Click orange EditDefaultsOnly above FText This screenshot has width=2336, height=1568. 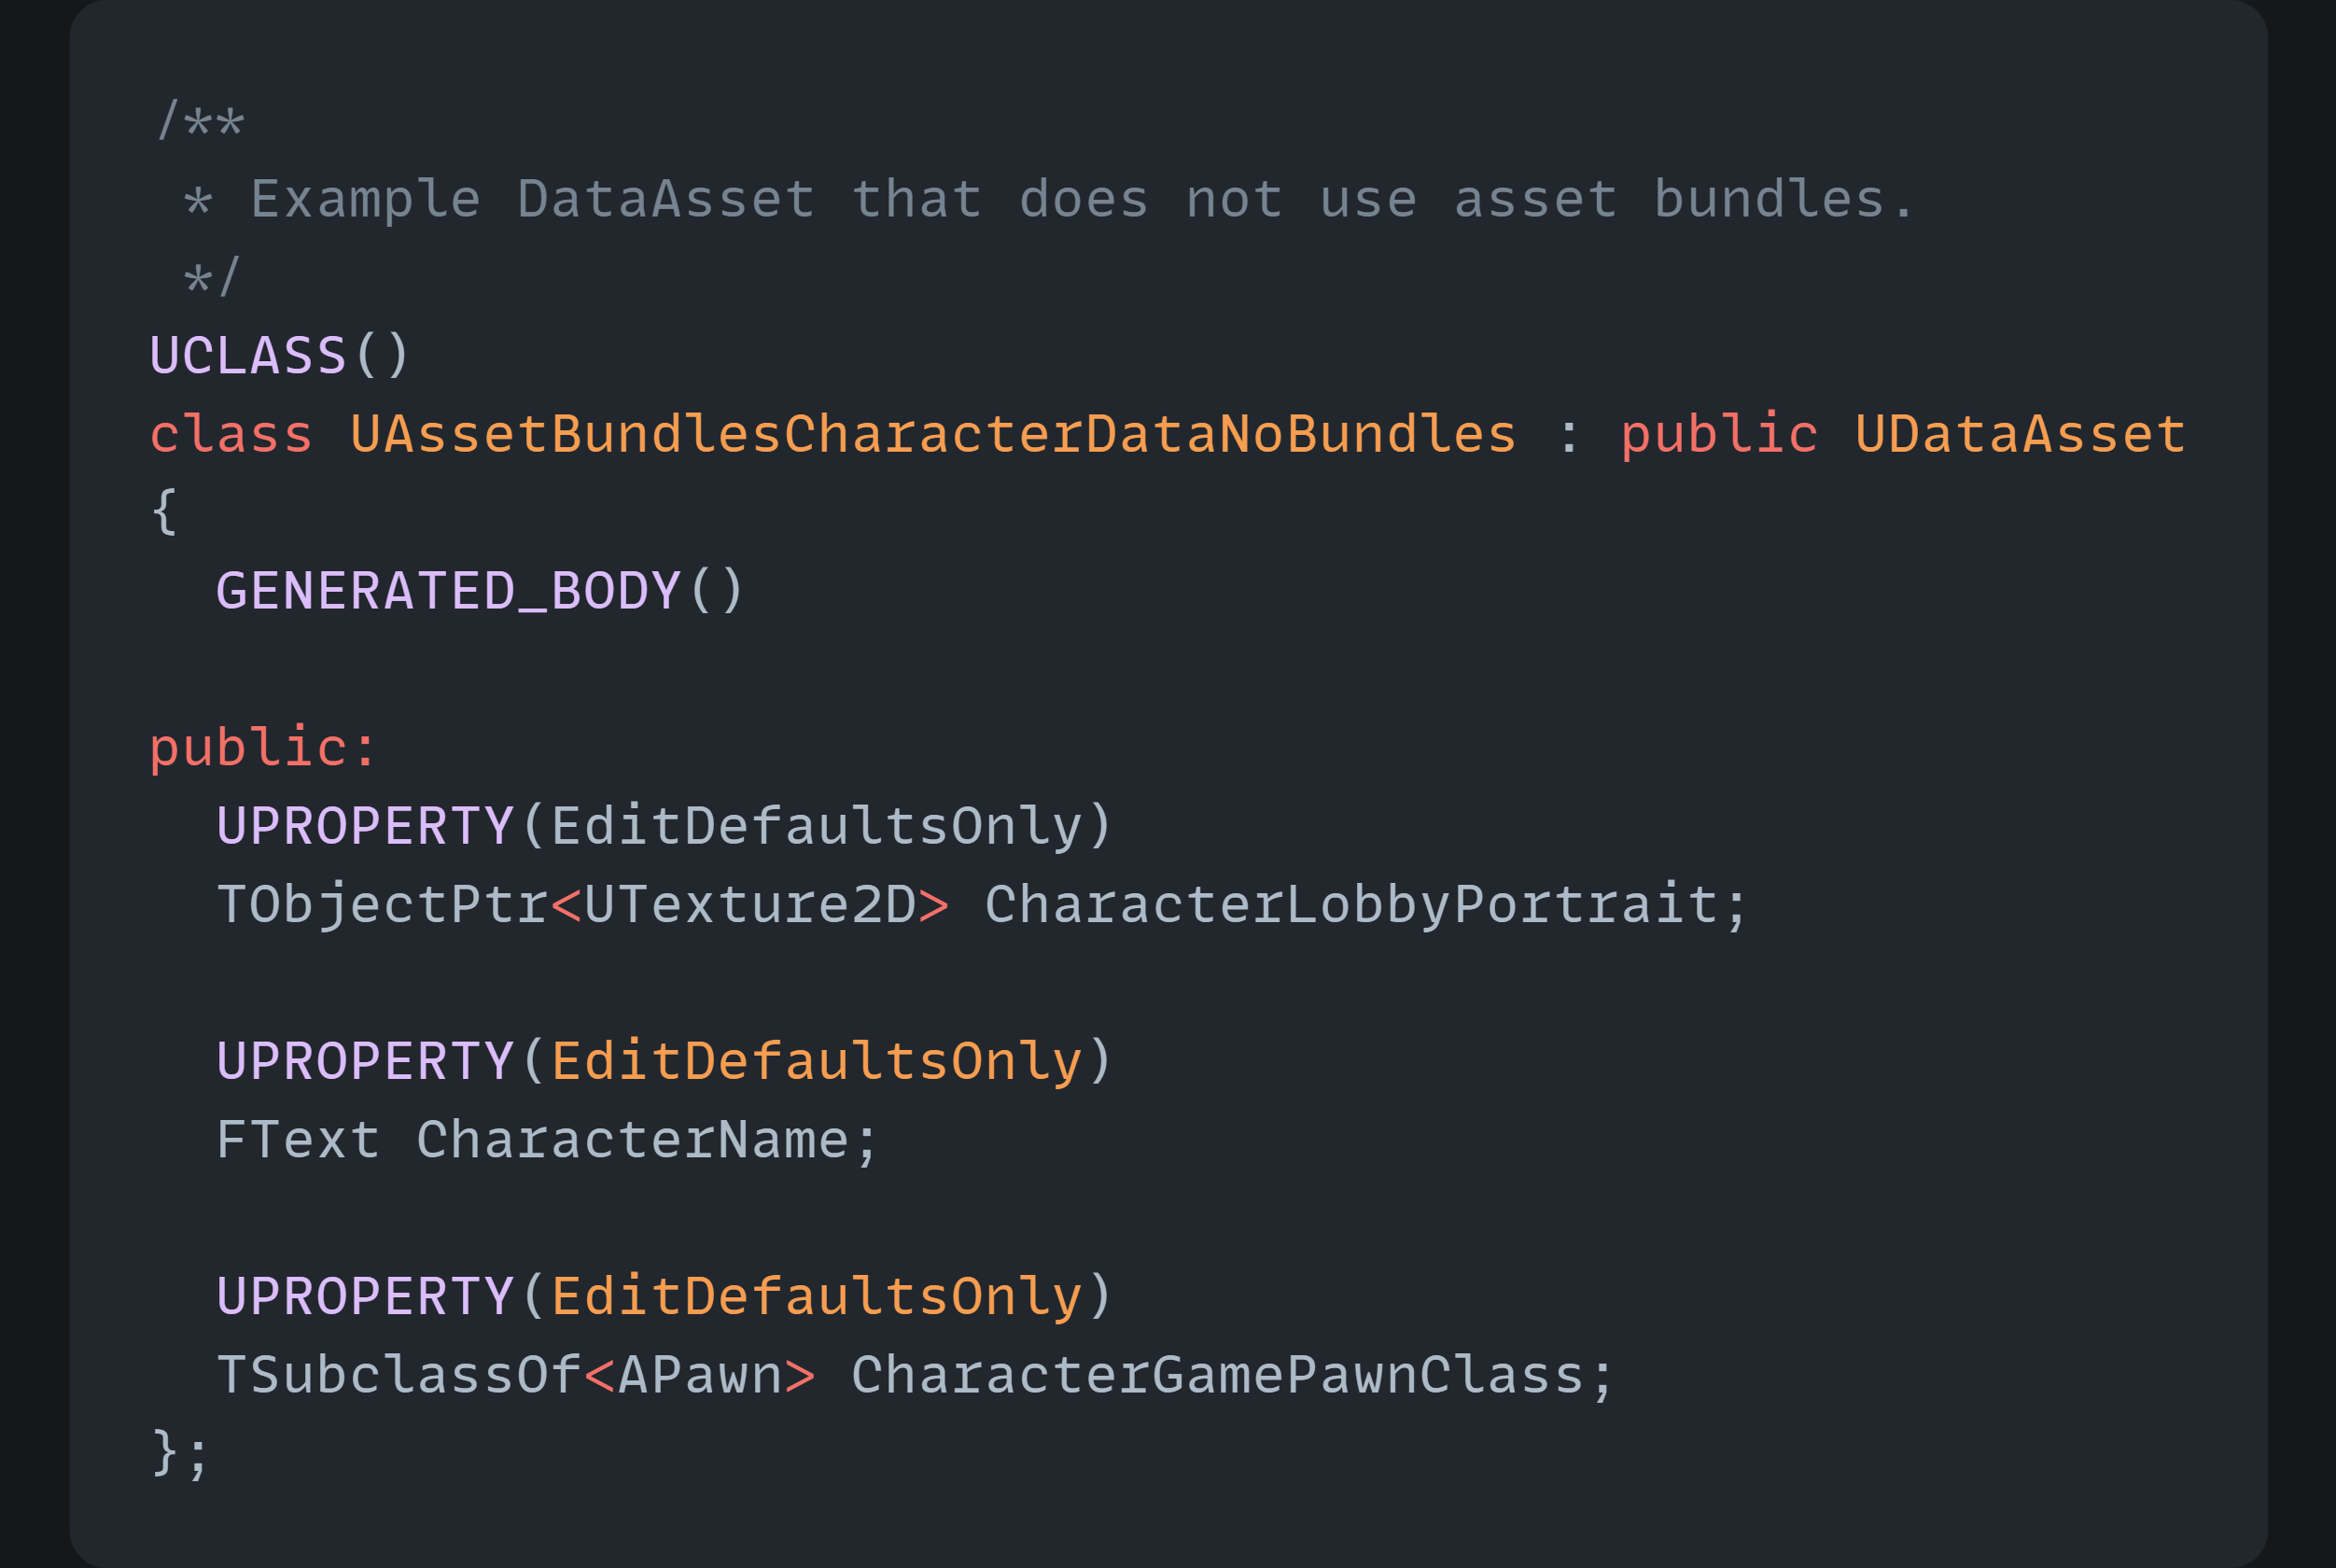[x=816, y=1061]
